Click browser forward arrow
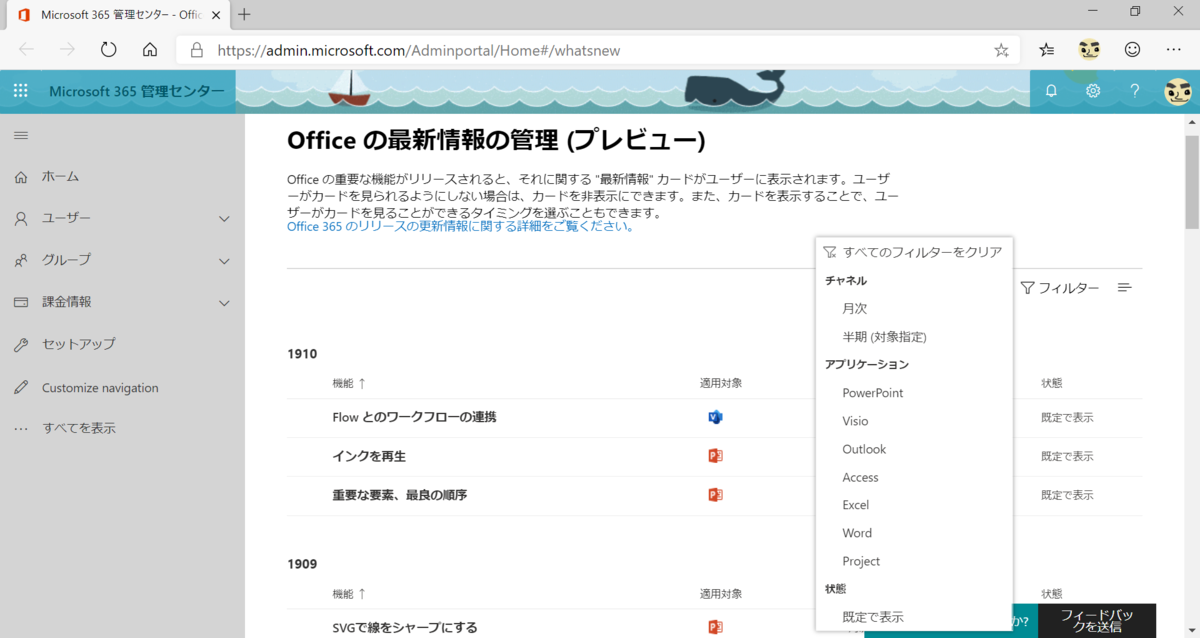This screenshot has height=638, width=1200. tap(67, 49)
